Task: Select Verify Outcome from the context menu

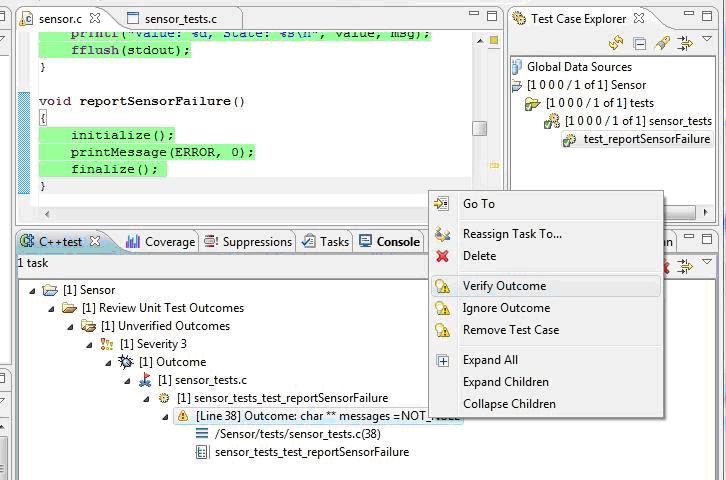Action: [x=504, y=286]
